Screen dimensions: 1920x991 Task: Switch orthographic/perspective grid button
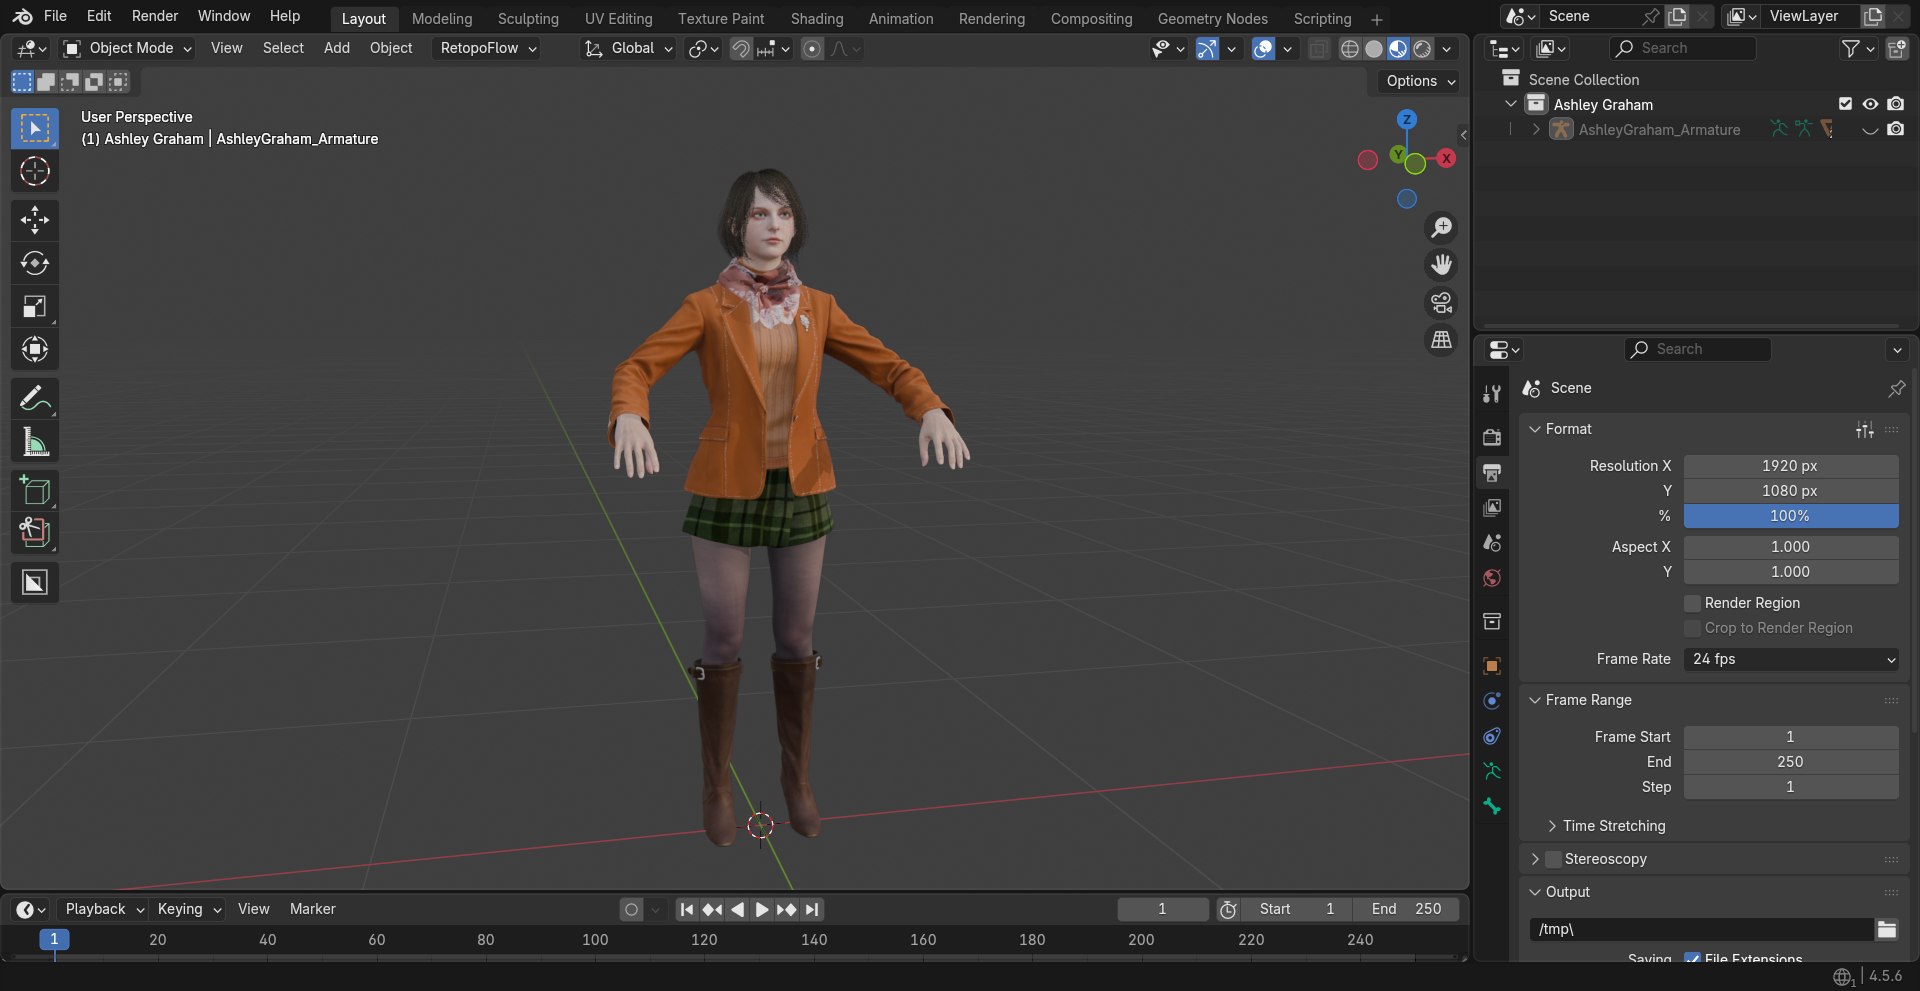(x=1441, y=340)
